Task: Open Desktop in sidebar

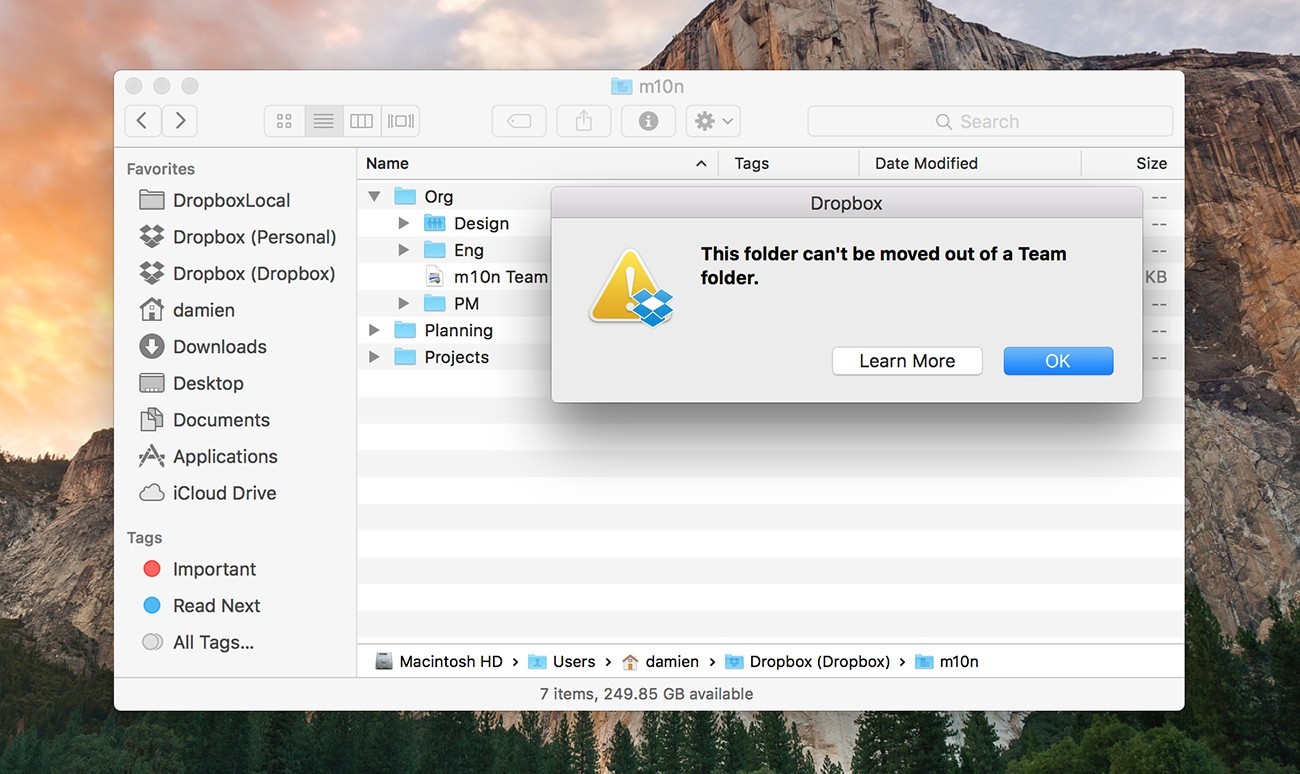Action: coord(191,383)
